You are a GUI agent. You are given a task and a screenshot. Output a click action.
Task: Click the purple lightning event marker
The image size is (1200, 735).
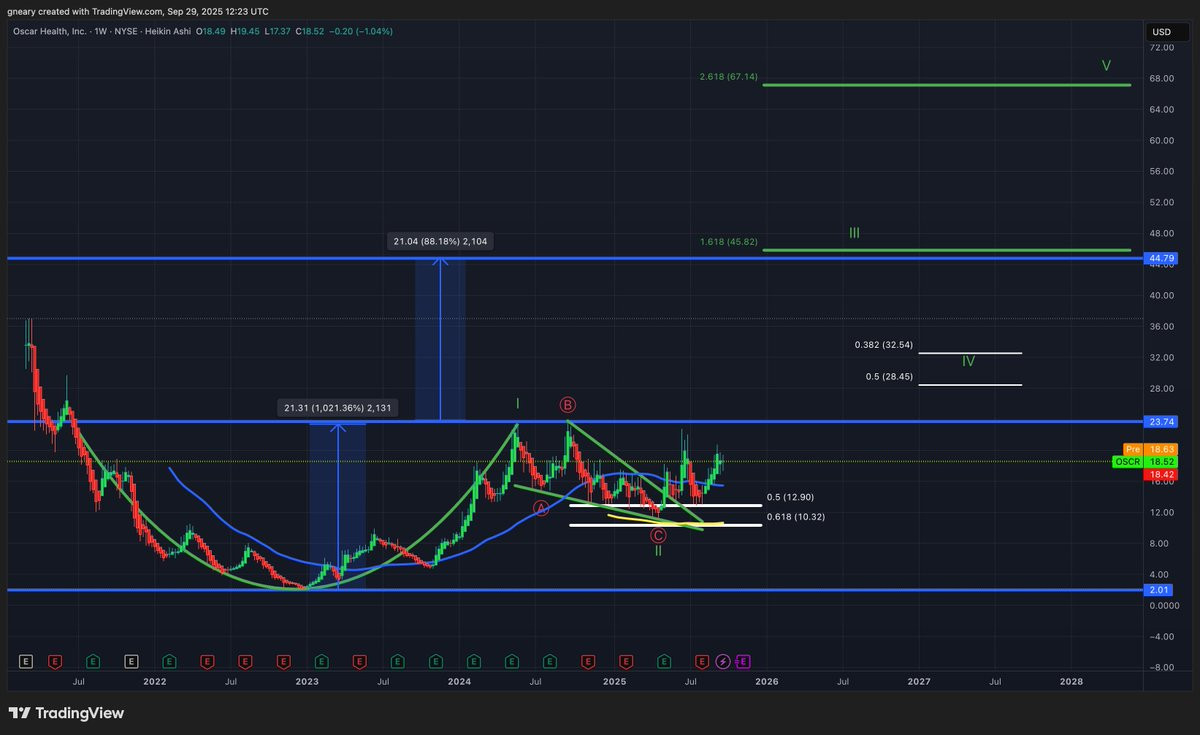pos(722,661)
